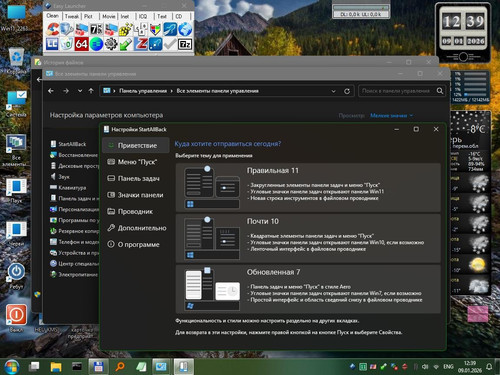
Task: Expand the address bar history dropdown
Action: tap(333, 91)
